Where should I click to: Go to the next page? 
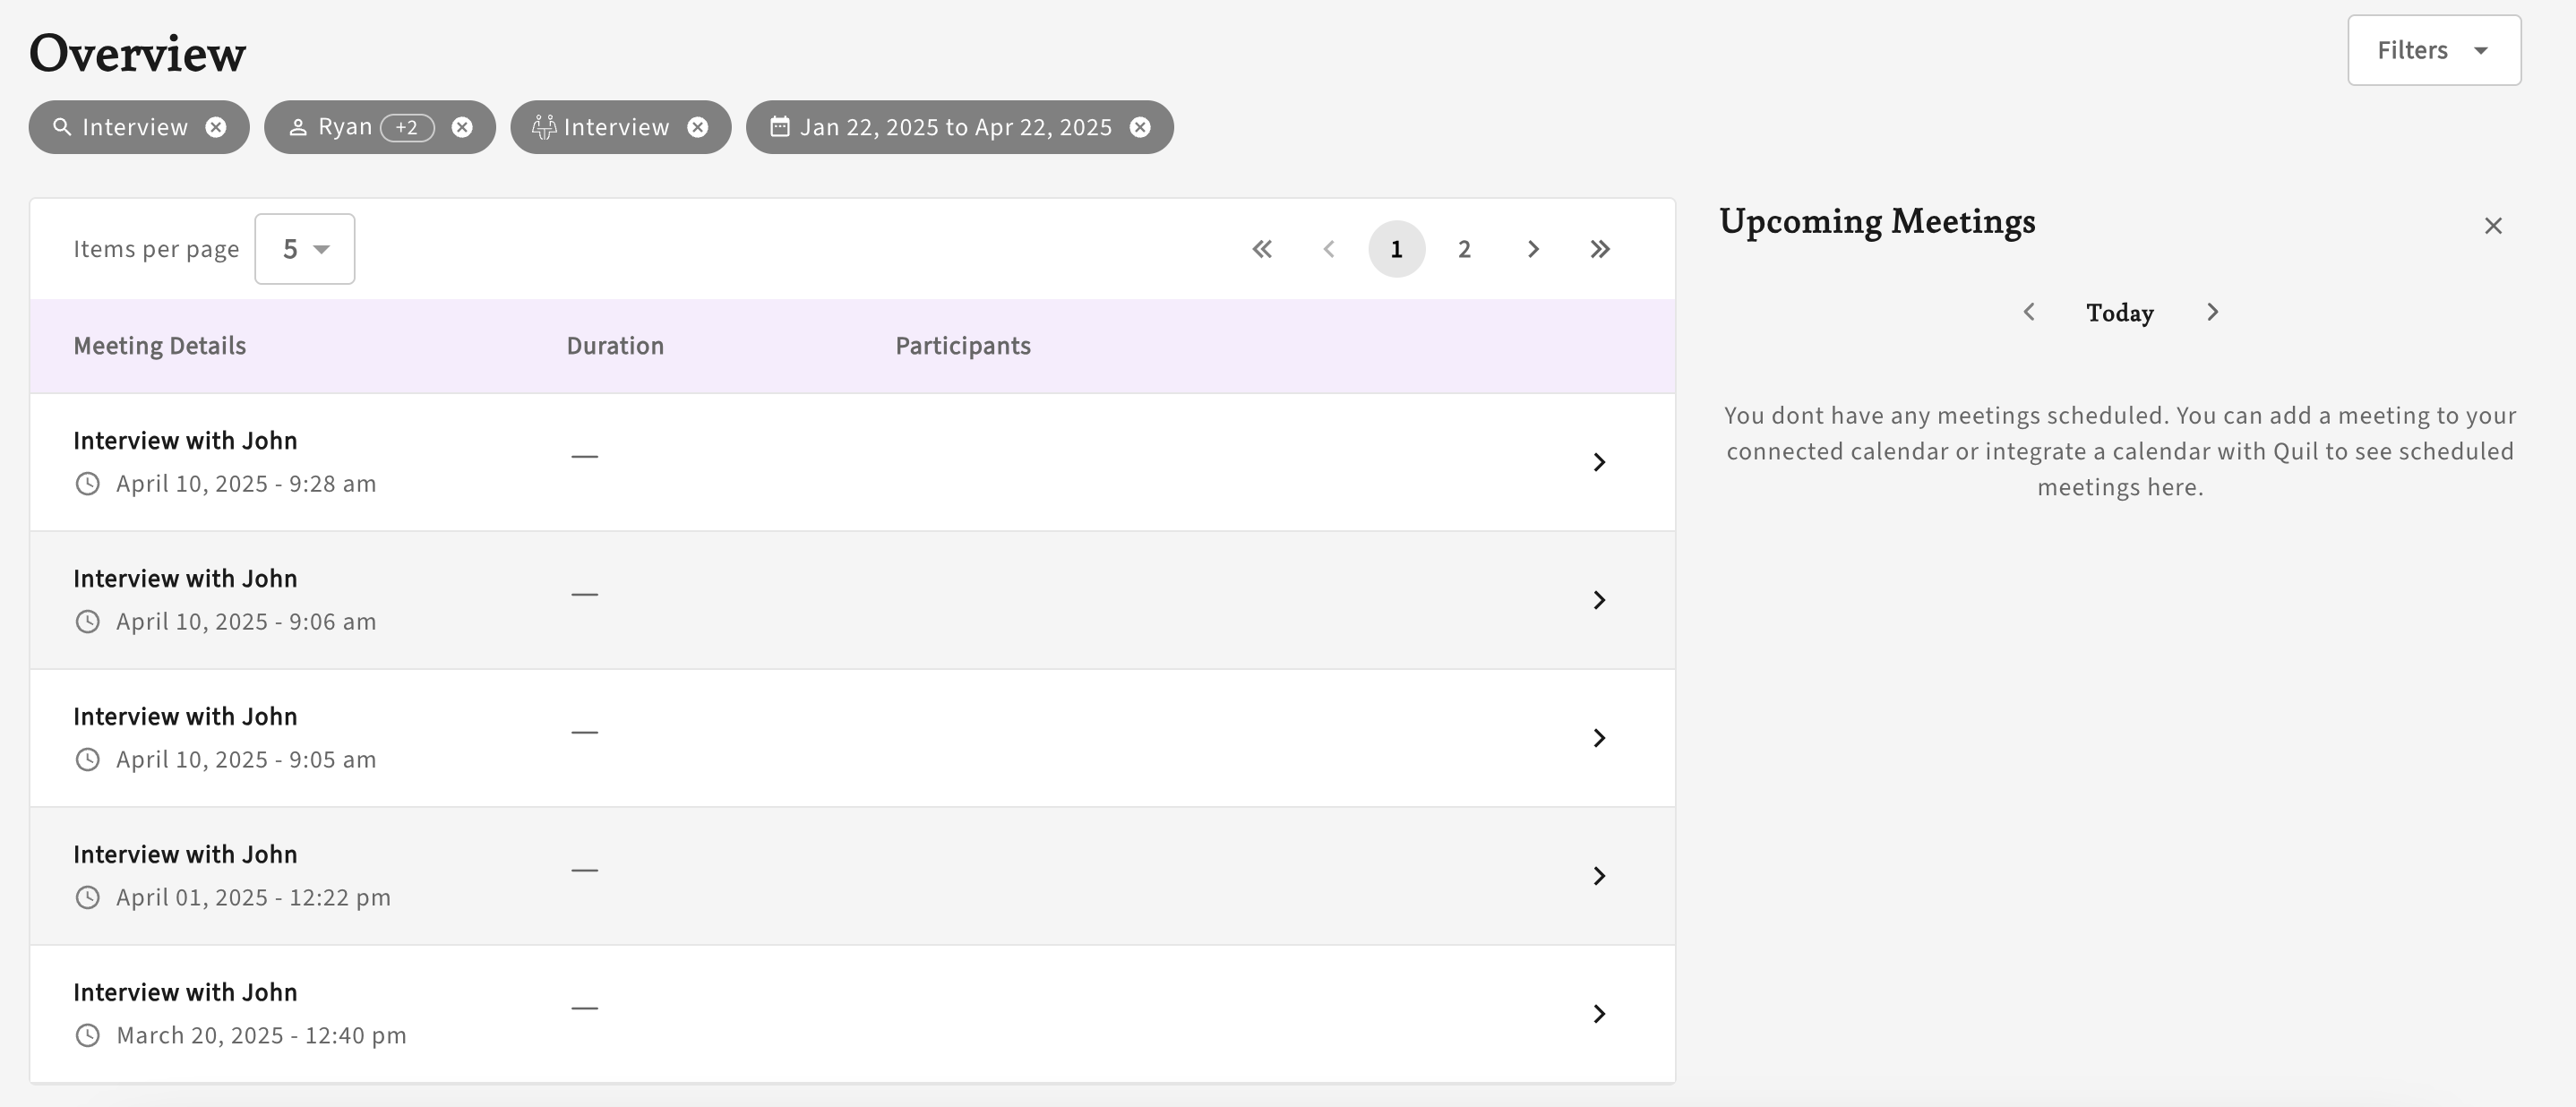coord(1533,249)
